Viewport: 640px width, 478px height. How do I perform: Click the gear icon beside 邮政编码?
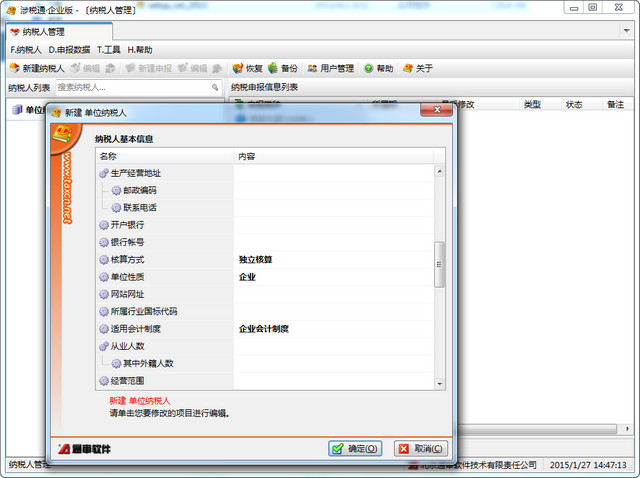pyautogui.click(x=116, y=191)
